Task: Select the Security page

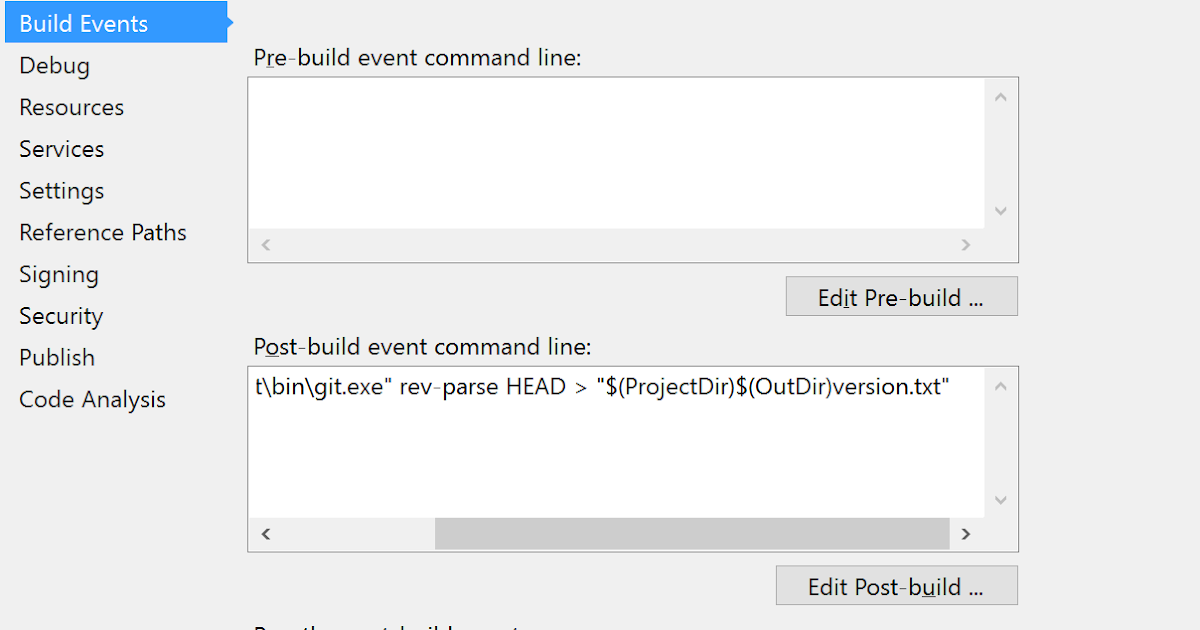Action: click(60, 315)
